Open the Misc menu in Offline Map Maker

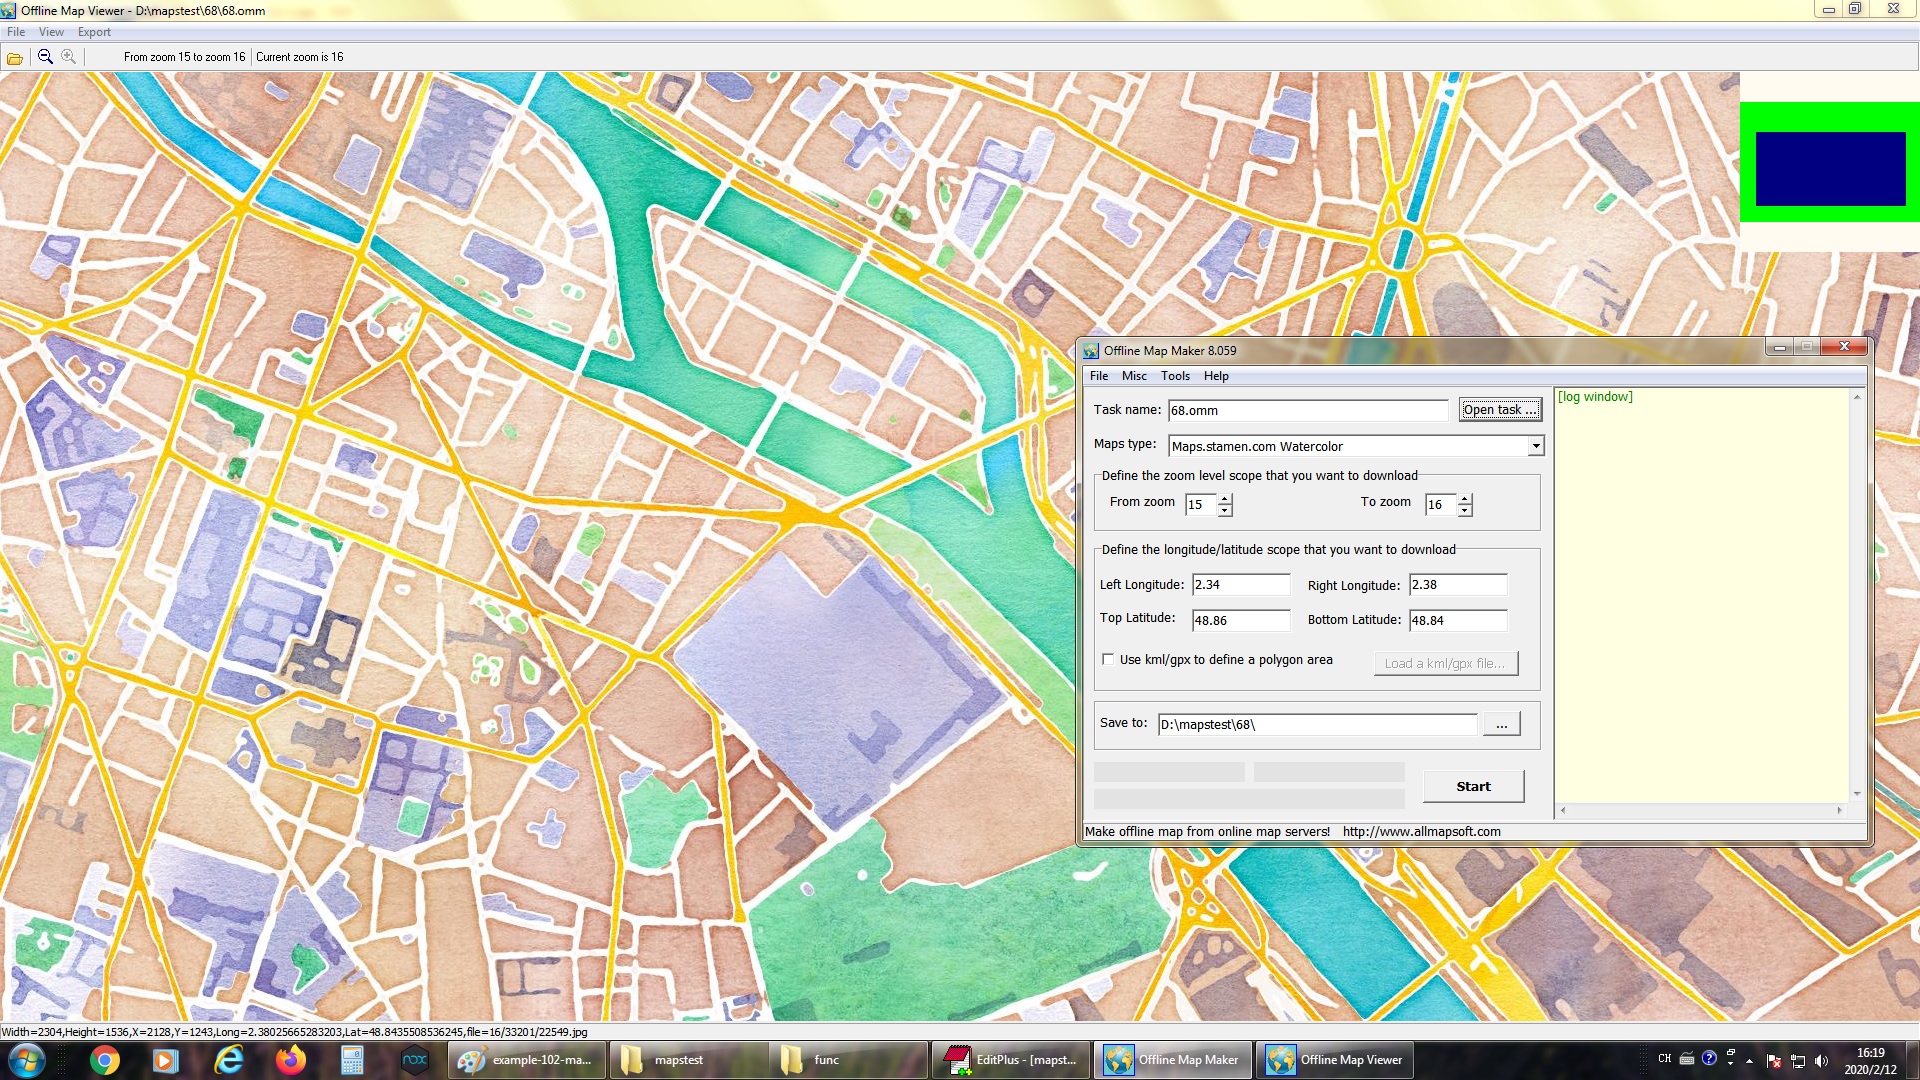click(x=1134, y=376)
